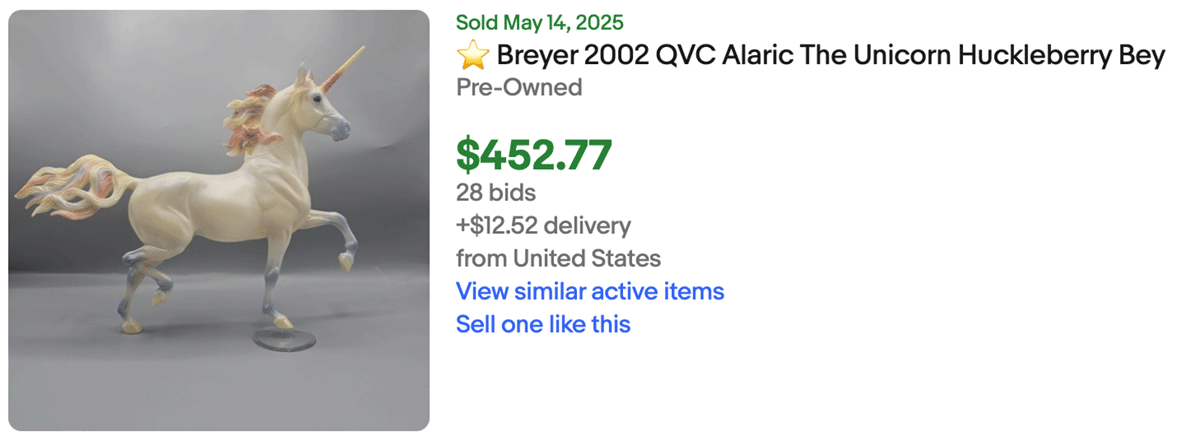The width and height of the screenshot is (1200, 441).
Task: Select the $452.77 sold price
Action: 534,153
